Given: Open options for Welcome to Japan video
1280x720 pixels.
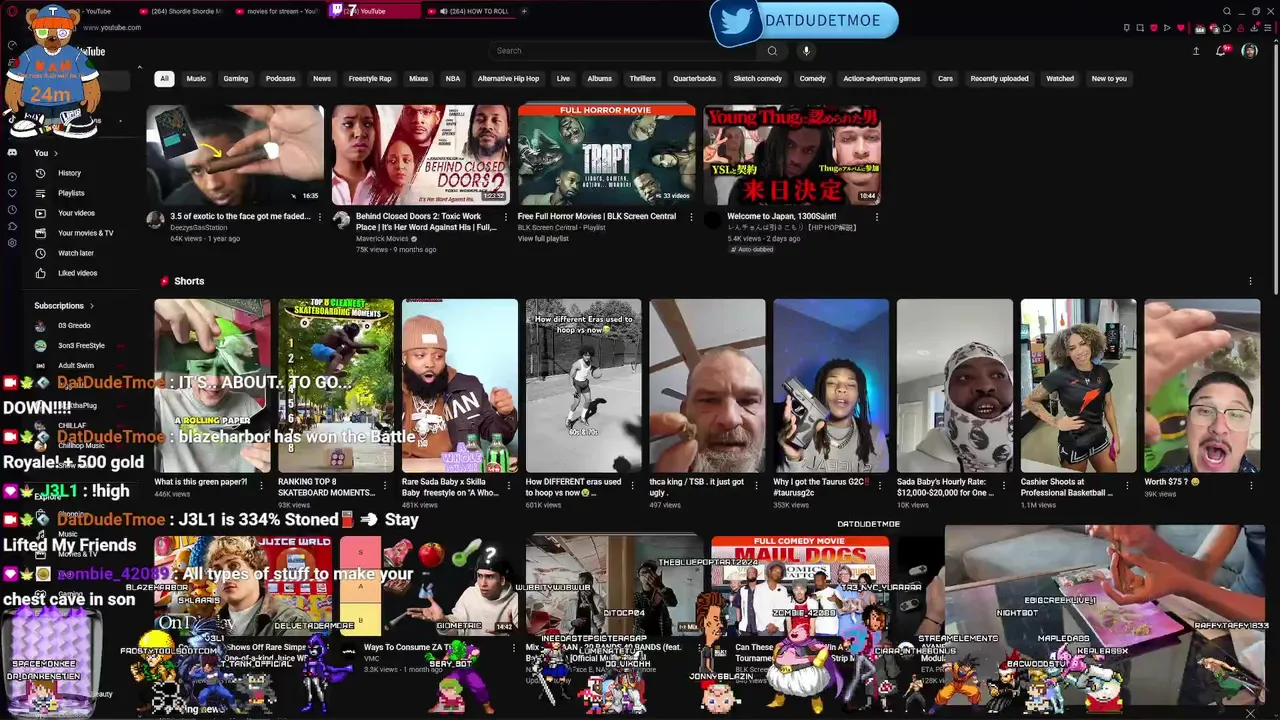Looking at the screenshot, I should click(x=877, y=217).
